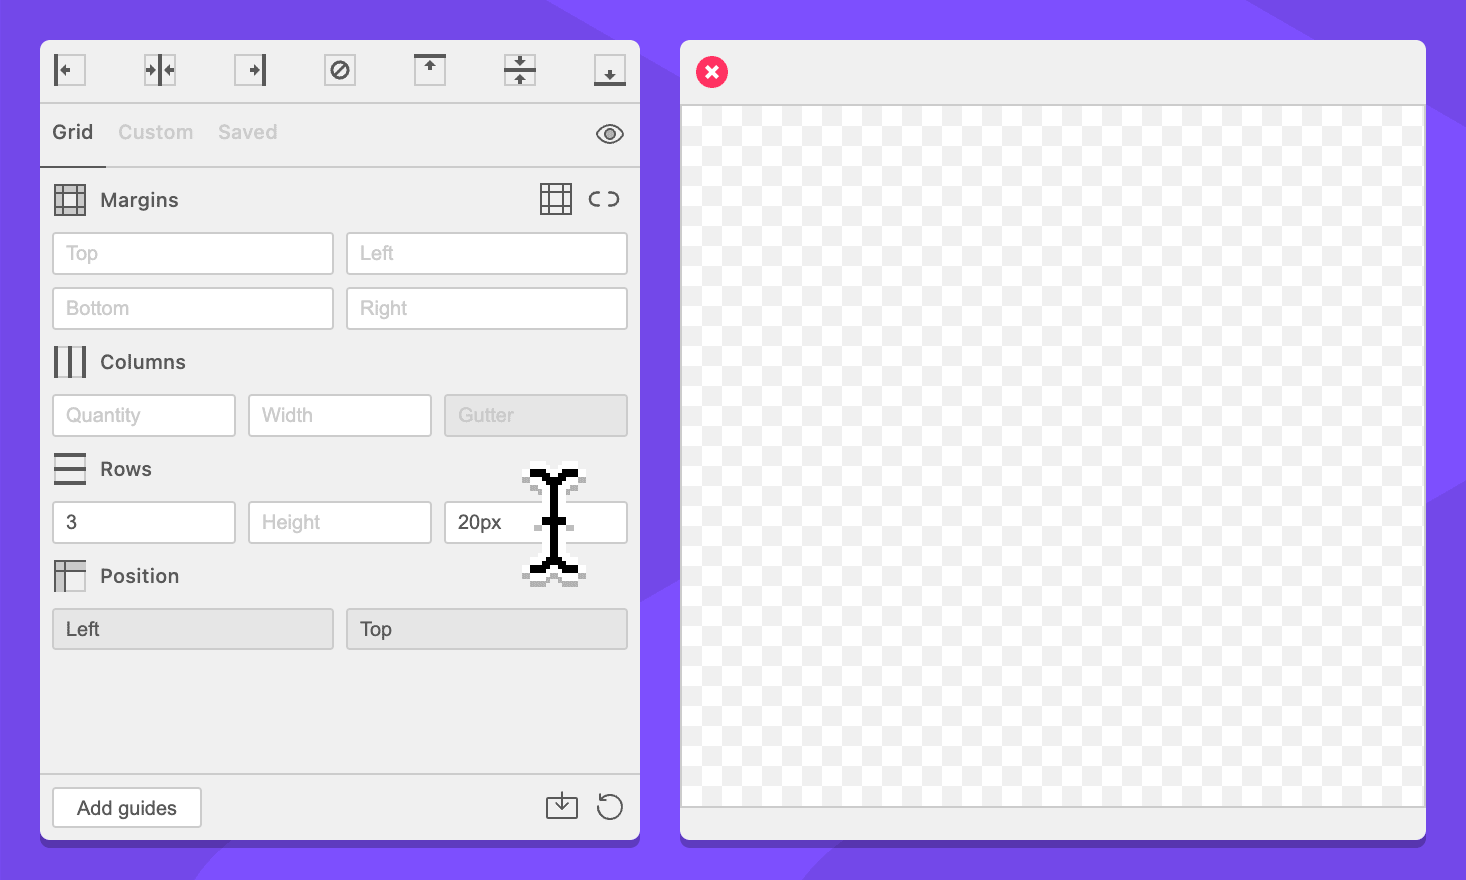This screenshot has height=880, width=1466.
Task: Toggle guides visibility eye icon
Action: pos(610,134)
